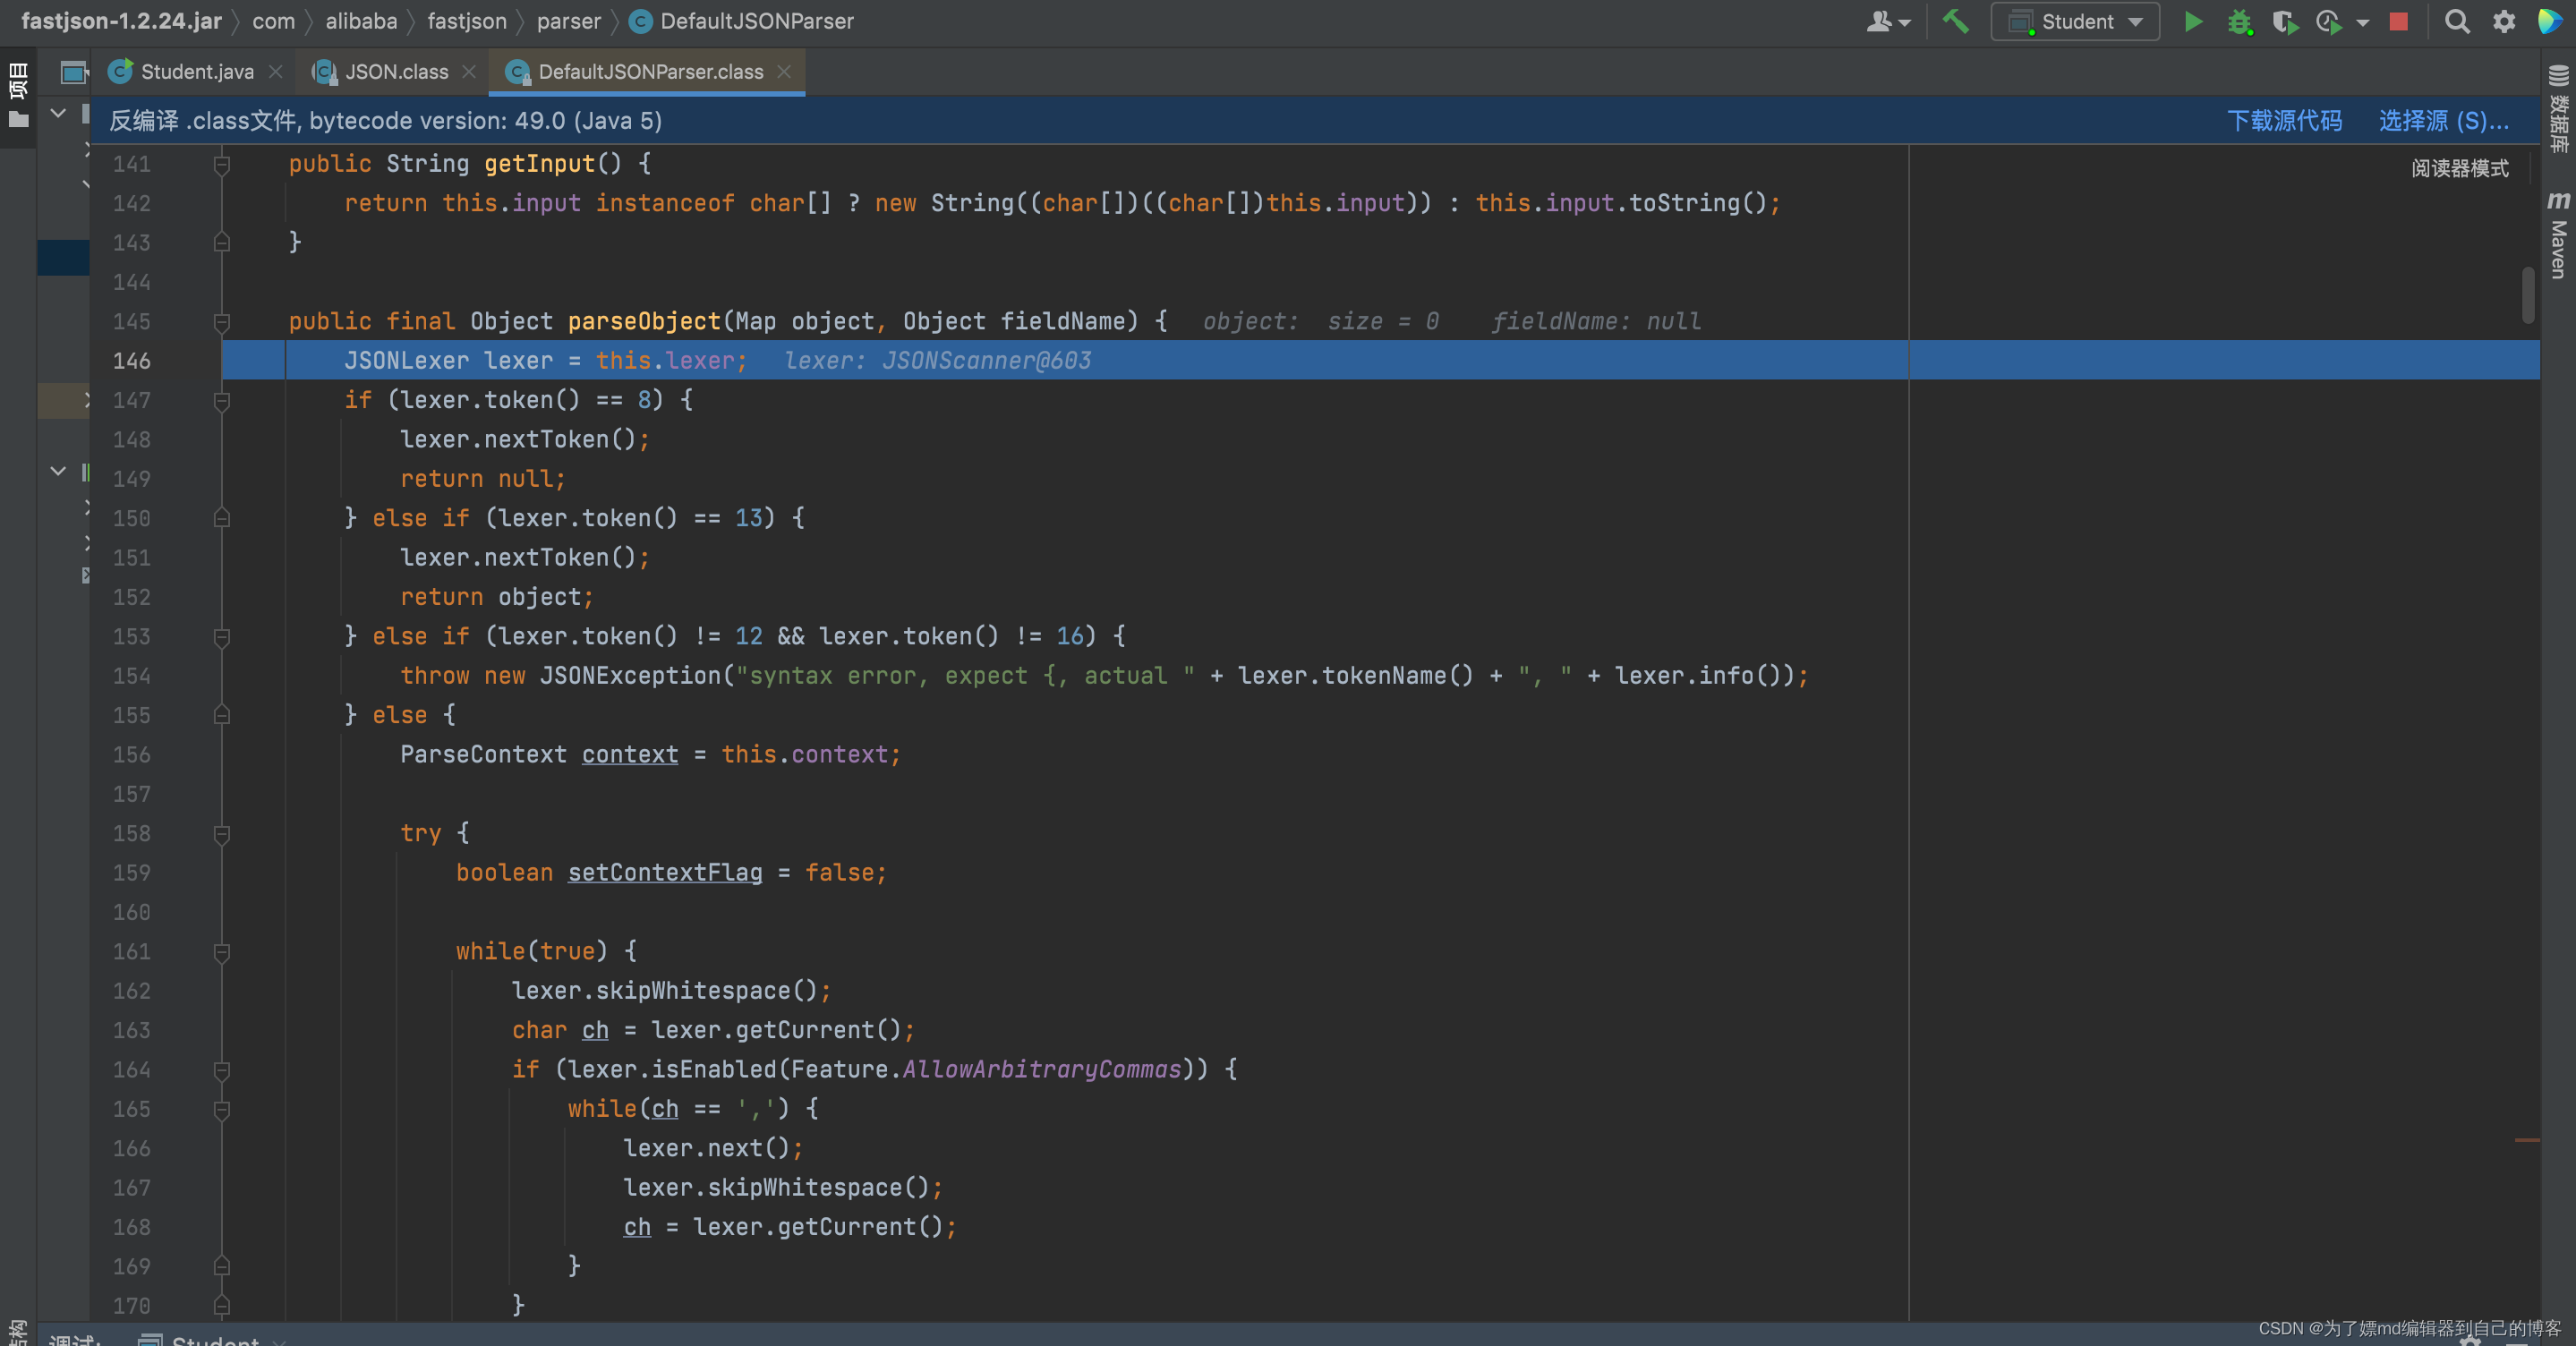2576x1346 pixels.
Task: Click 'JSONException' on line 154
Action: tap(629, 676)
